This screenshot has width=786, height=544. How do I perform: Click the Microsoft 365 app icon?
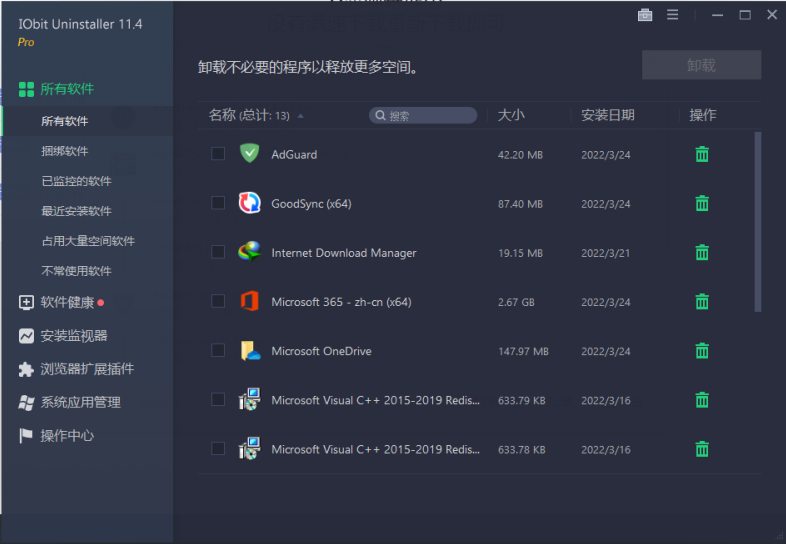(249, 301)
